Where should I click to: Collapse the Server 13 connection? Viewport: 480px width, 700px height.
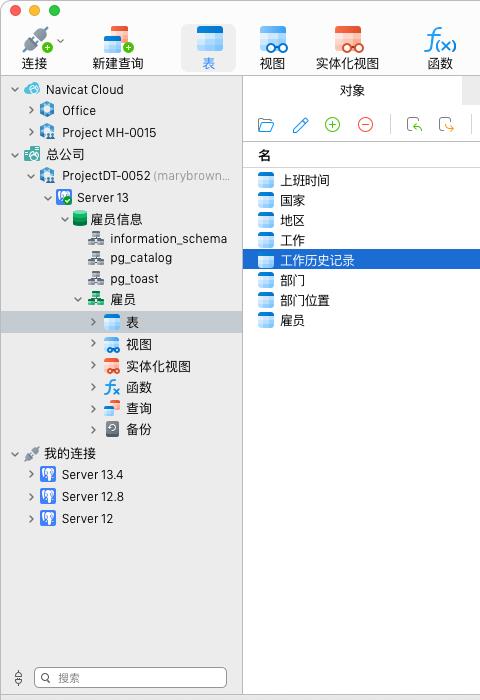click(x=48, y=198)
